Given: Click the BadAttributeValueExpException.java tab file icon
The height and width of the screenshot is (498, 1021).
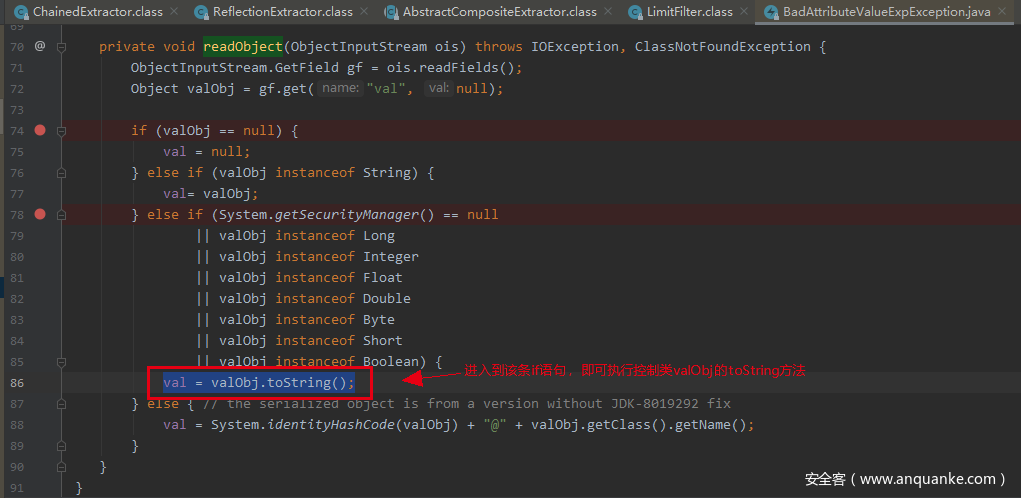Looking at the screenshot, I should pyautogui.click(x=771, y=12).
